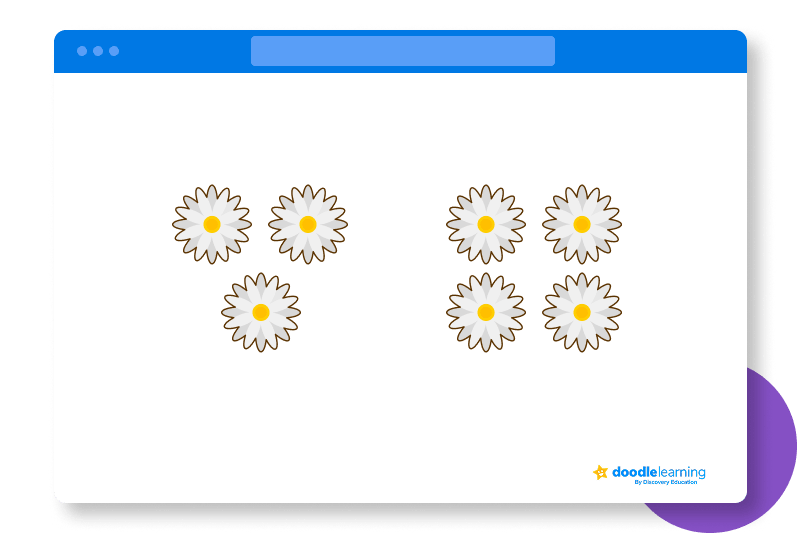800x533 pixels.
Task: Click the "By Discovery Education" text
Action: pos(669,483)
